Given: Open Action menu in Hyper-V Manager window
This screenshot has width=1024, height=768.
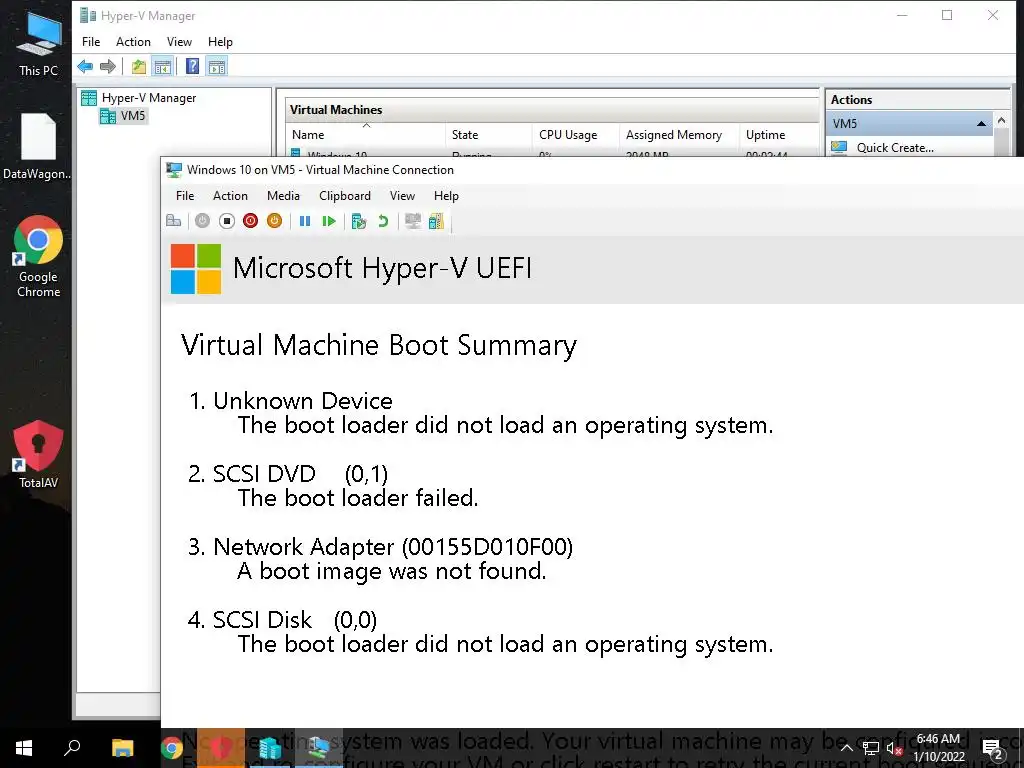Looking at the screenshot, I should click(133, 42).
